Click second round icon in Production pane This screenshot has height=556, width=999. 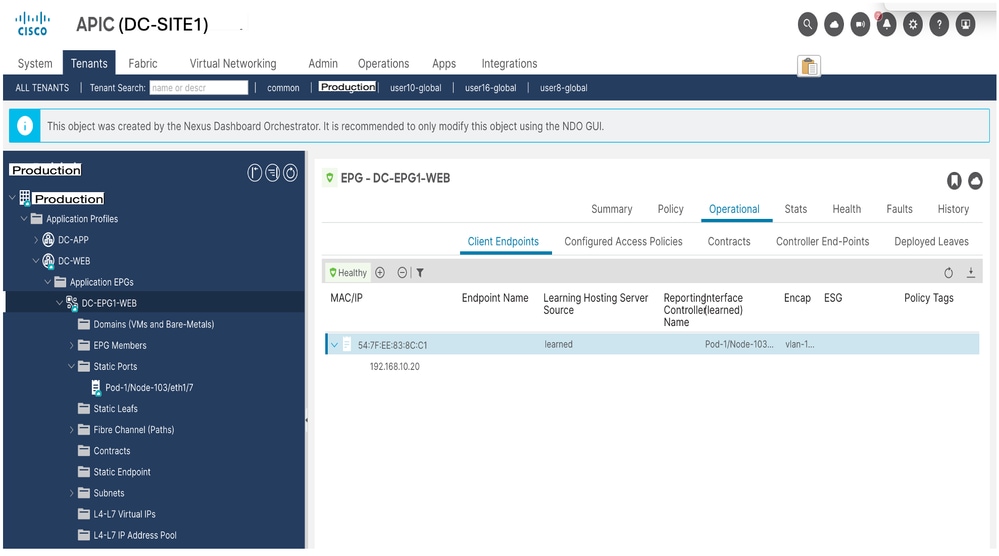[x=272, y=173]
